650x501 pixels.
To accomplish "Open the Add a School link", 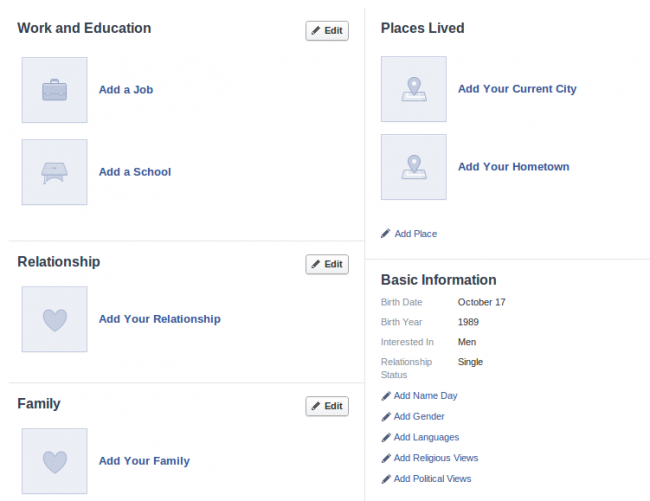I will coord(135,172).
